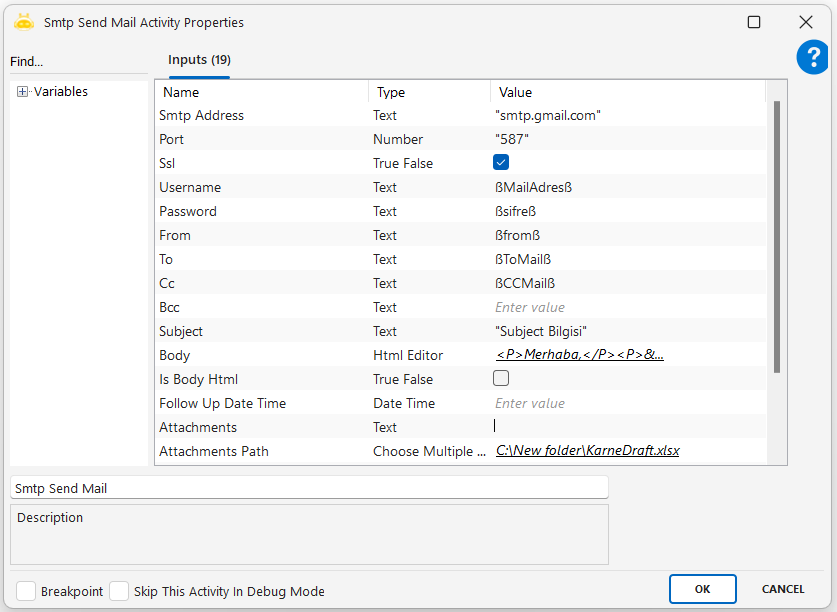Click the robot app icon in title bar
The image size is (837, 612).
[x=24, y=22]
